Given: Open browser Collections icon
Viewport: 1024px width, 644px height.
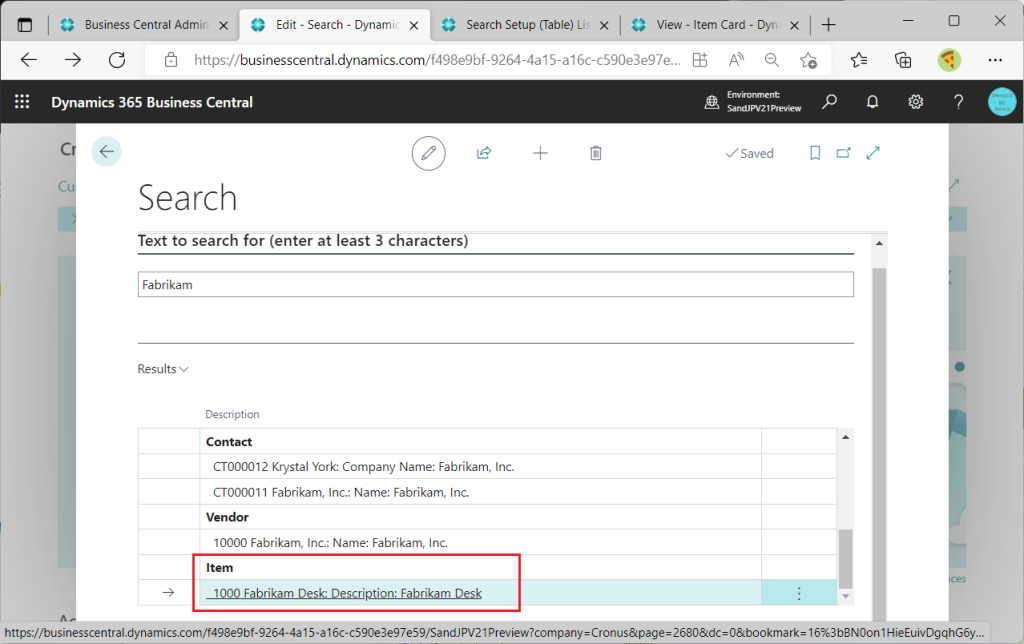Looking at the screenshot, I should [903, 60].
